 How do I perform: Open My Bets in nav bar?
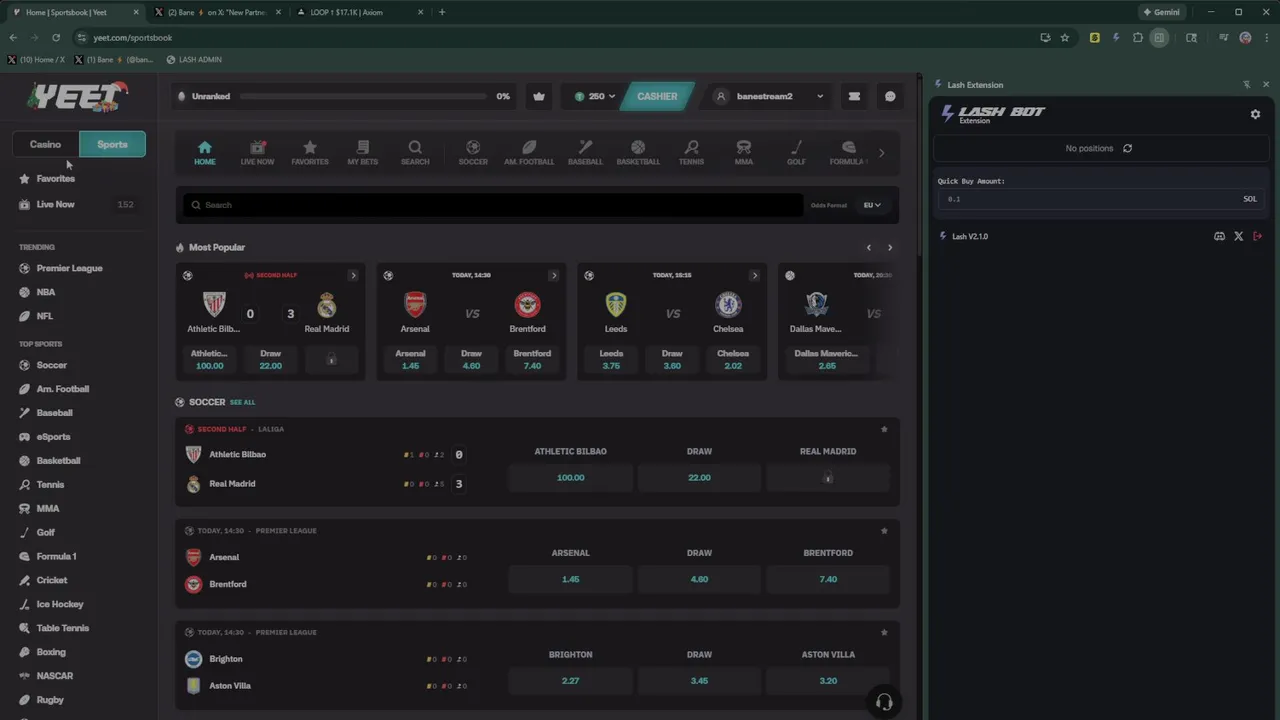pyautogui.click(x=362, y=152)
